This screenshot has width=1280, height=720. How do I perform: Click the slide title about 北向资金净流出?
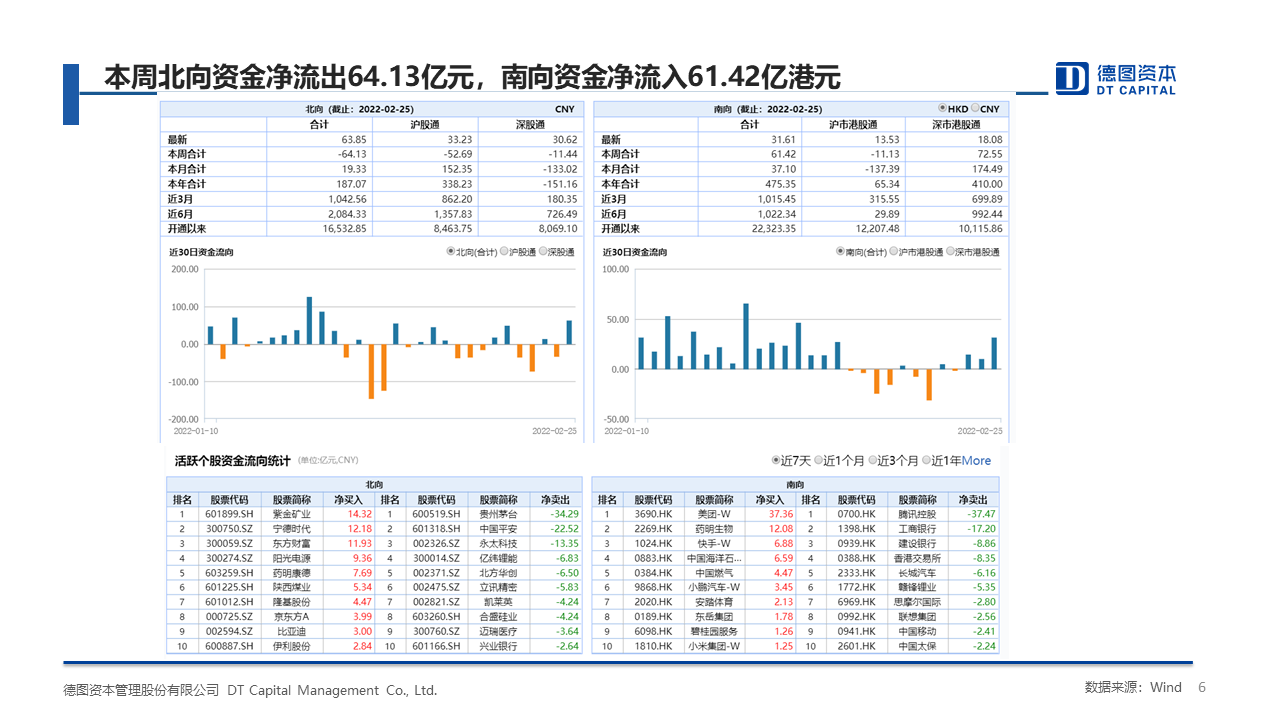point(473,77)
